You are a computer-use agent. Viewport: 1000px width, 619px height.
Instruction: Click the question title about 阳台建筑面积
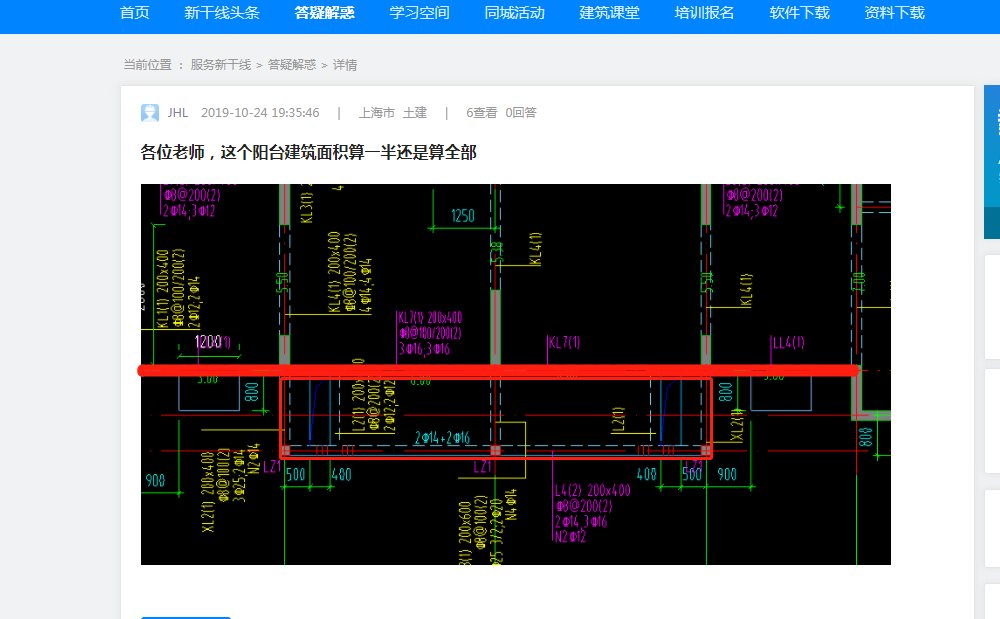point(309,152)
